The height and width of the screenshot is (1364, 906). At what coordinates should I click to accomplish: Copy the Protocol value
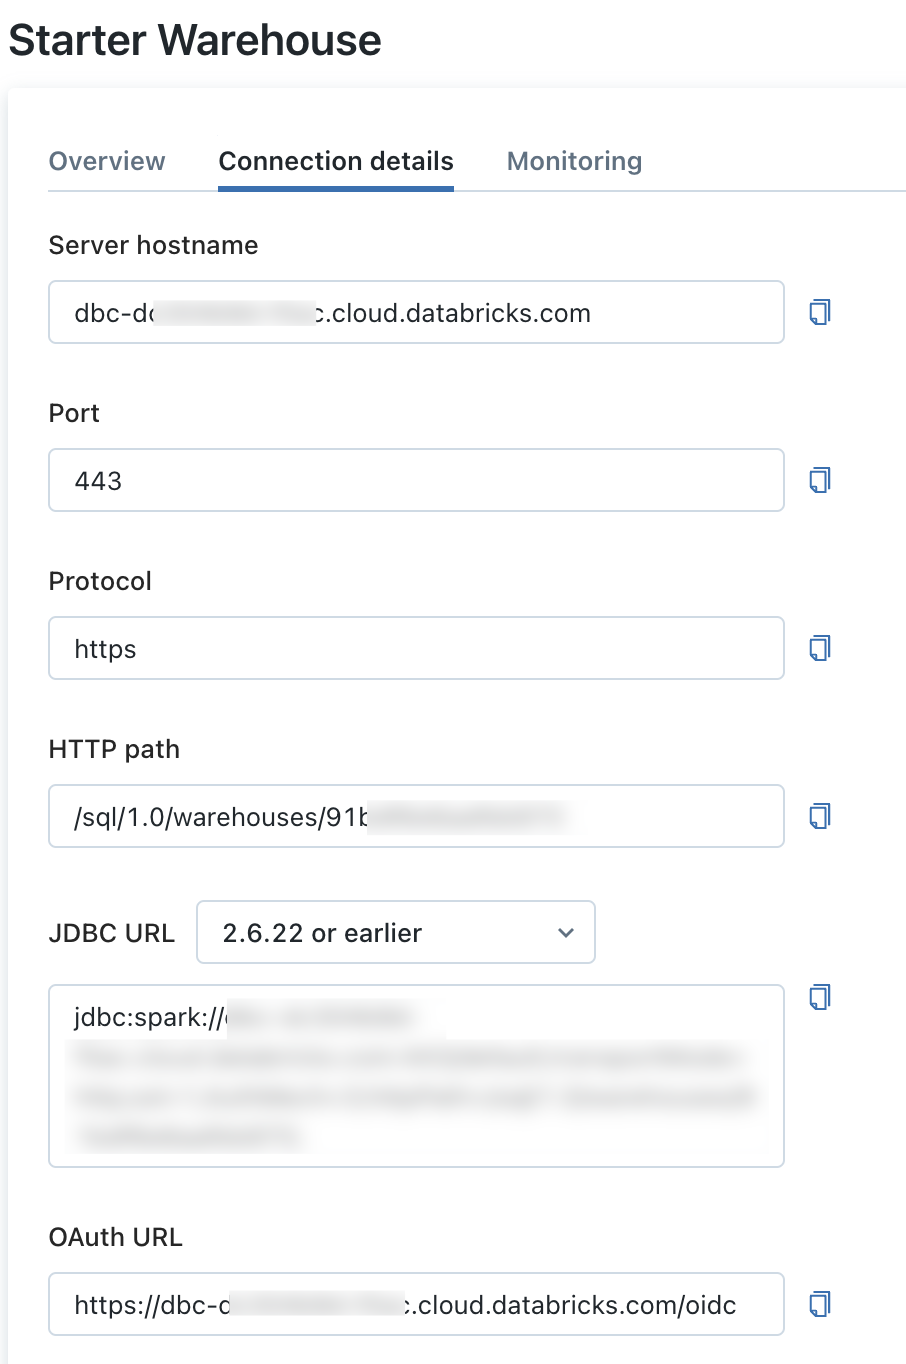click(x=820, y=648)
